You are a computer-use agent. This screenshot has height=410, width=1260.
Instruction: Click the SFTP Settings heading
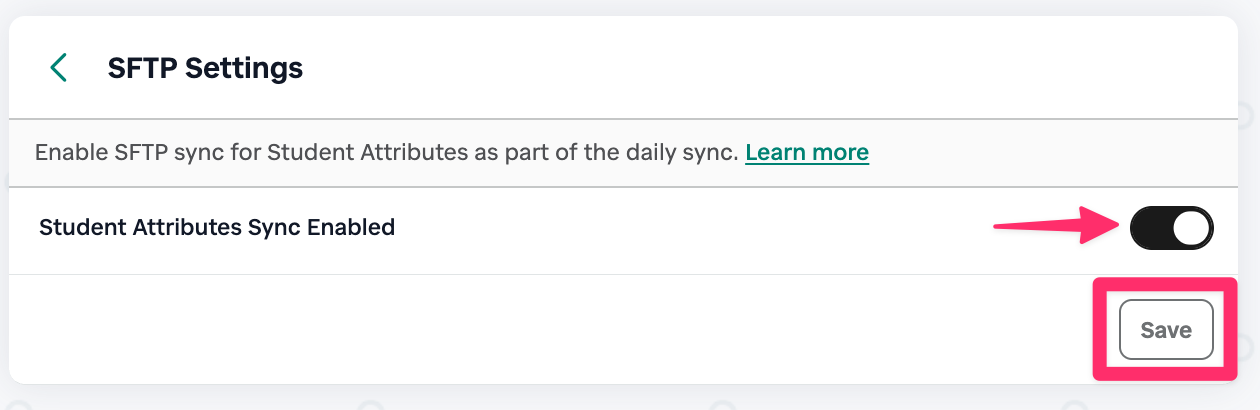tap(205, 68)
